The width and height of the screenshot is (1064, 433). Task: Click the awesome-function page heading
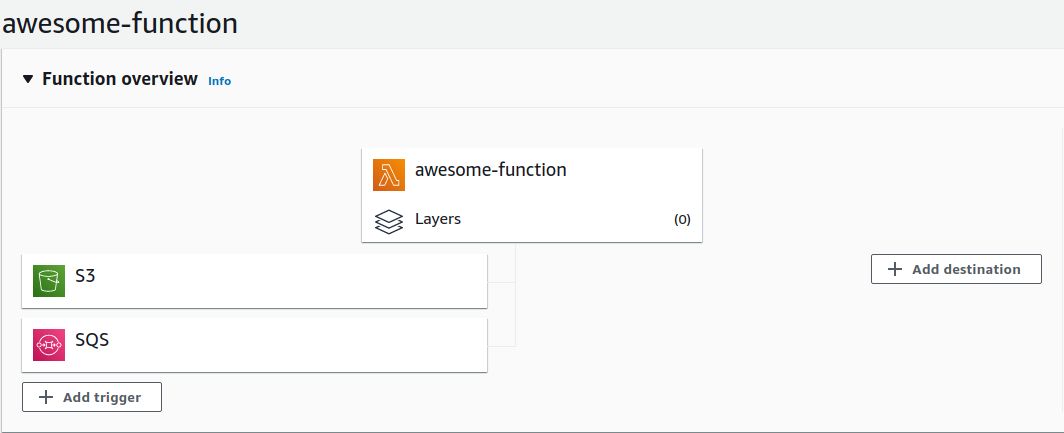tap(120, 23)
